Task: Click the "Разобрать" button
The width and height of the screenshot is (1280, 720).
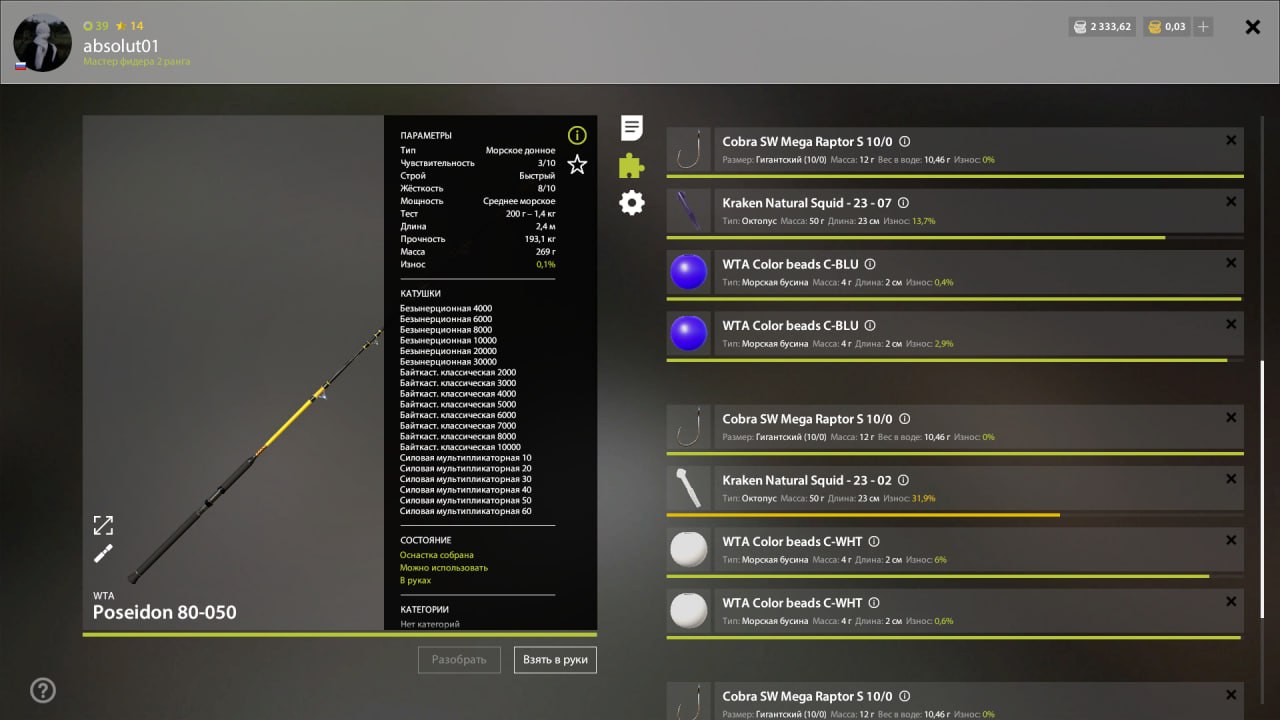Action: click(459, 660)
